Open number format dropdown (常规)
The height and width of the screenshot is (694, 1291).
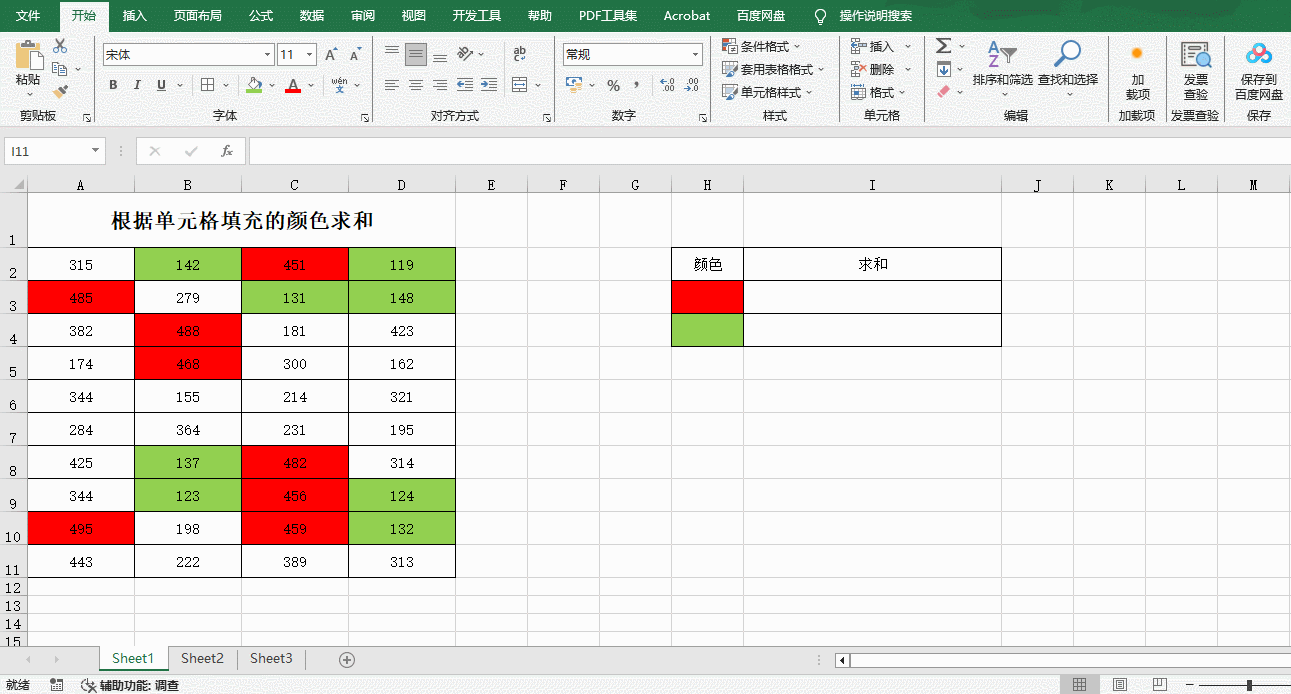tap(695, 55)
